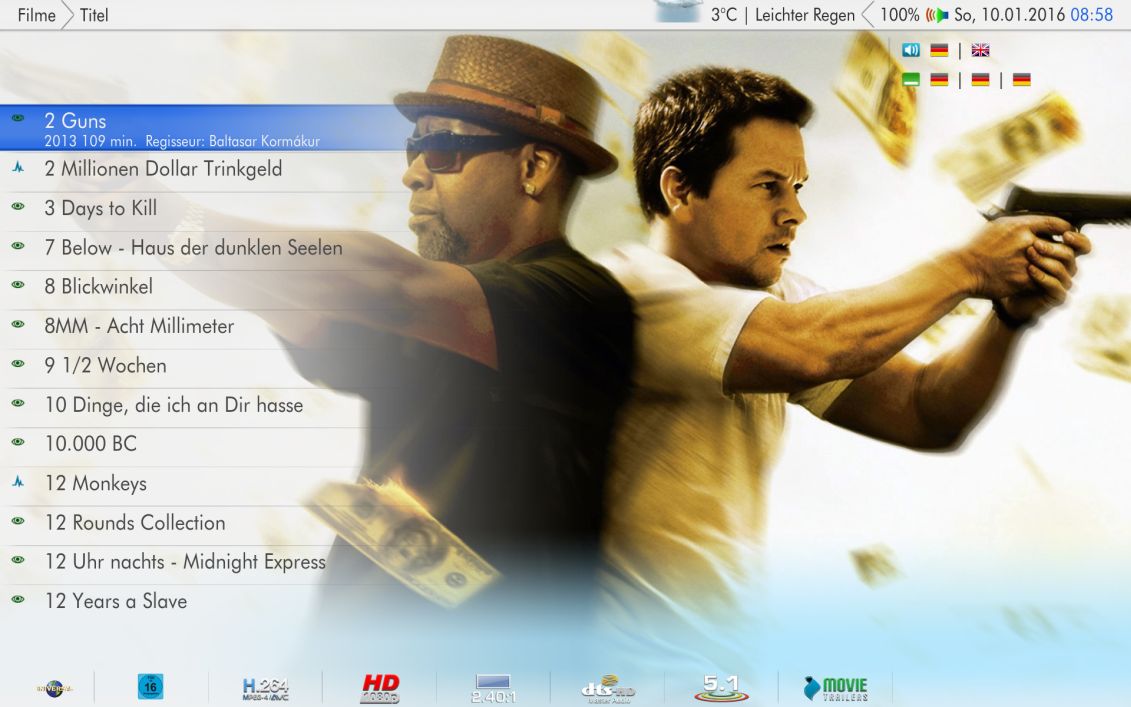Click the FSK 16 age rating badge
This screenshot has width=1131, height=707.
coord(150,686)
